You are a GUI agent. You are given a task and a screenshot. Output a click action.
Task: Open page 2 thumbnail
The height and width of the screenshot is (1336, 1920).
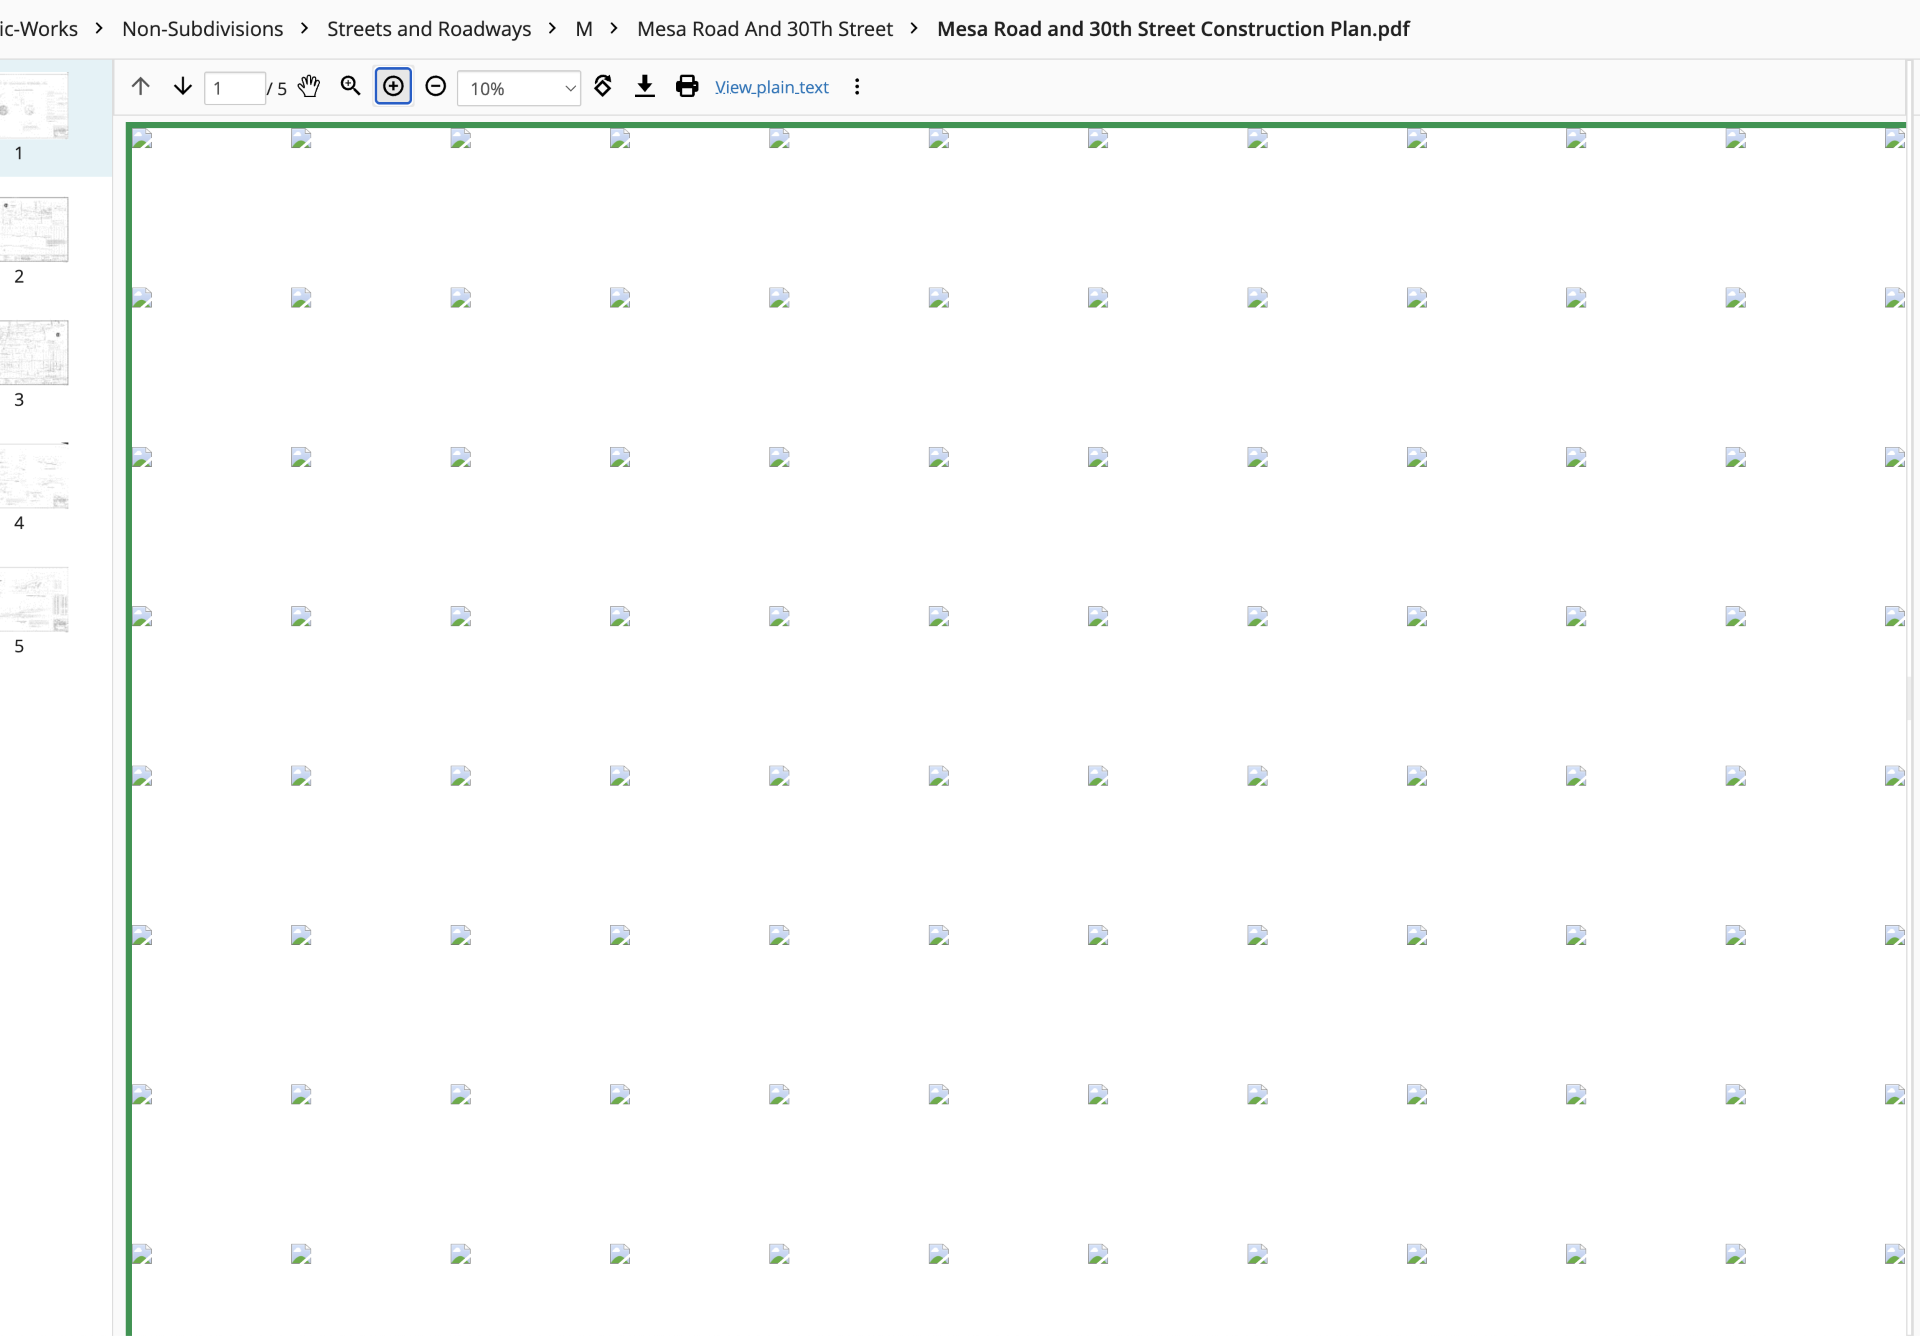[x=35, y=230]
